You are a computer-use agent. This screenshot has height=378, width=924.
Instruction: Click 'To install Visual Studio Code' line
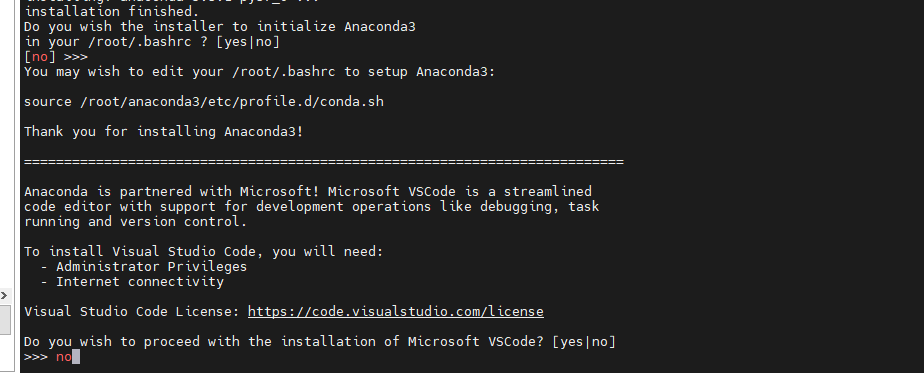(x=204, y=252)
